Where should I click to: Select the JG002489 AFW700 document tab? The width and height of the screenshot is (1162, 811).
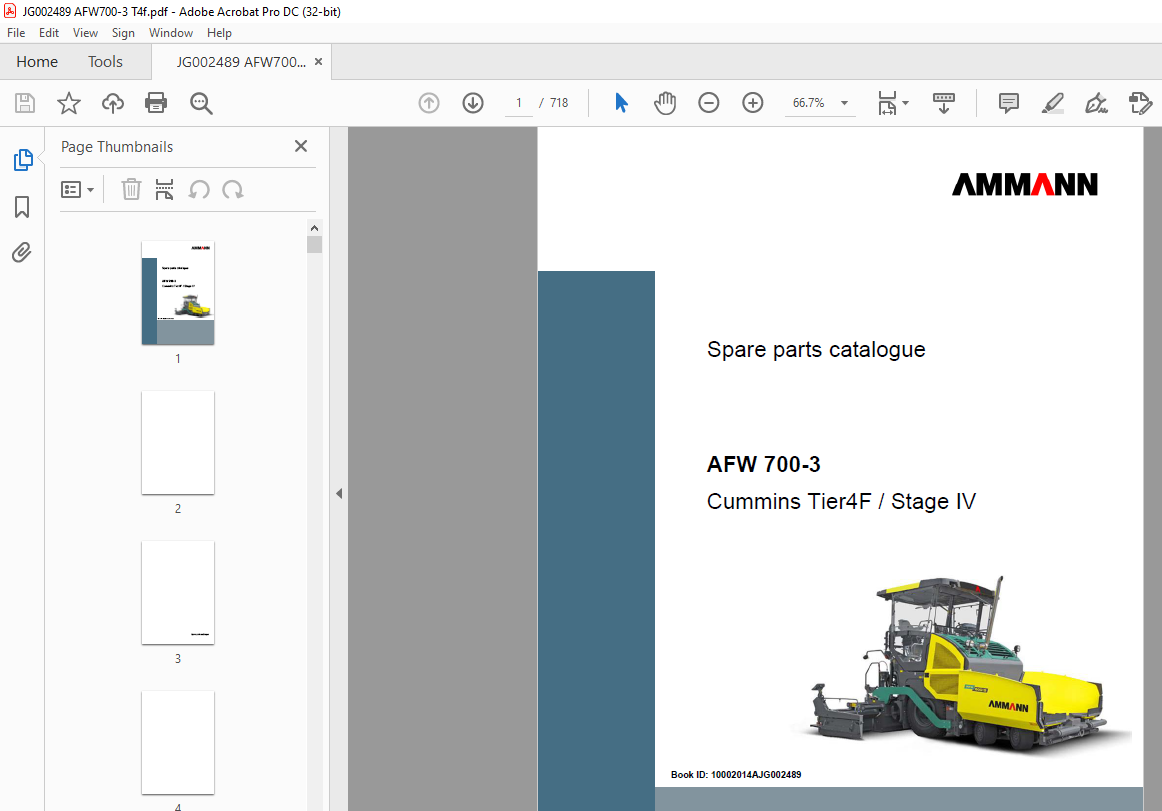[241, 62]
